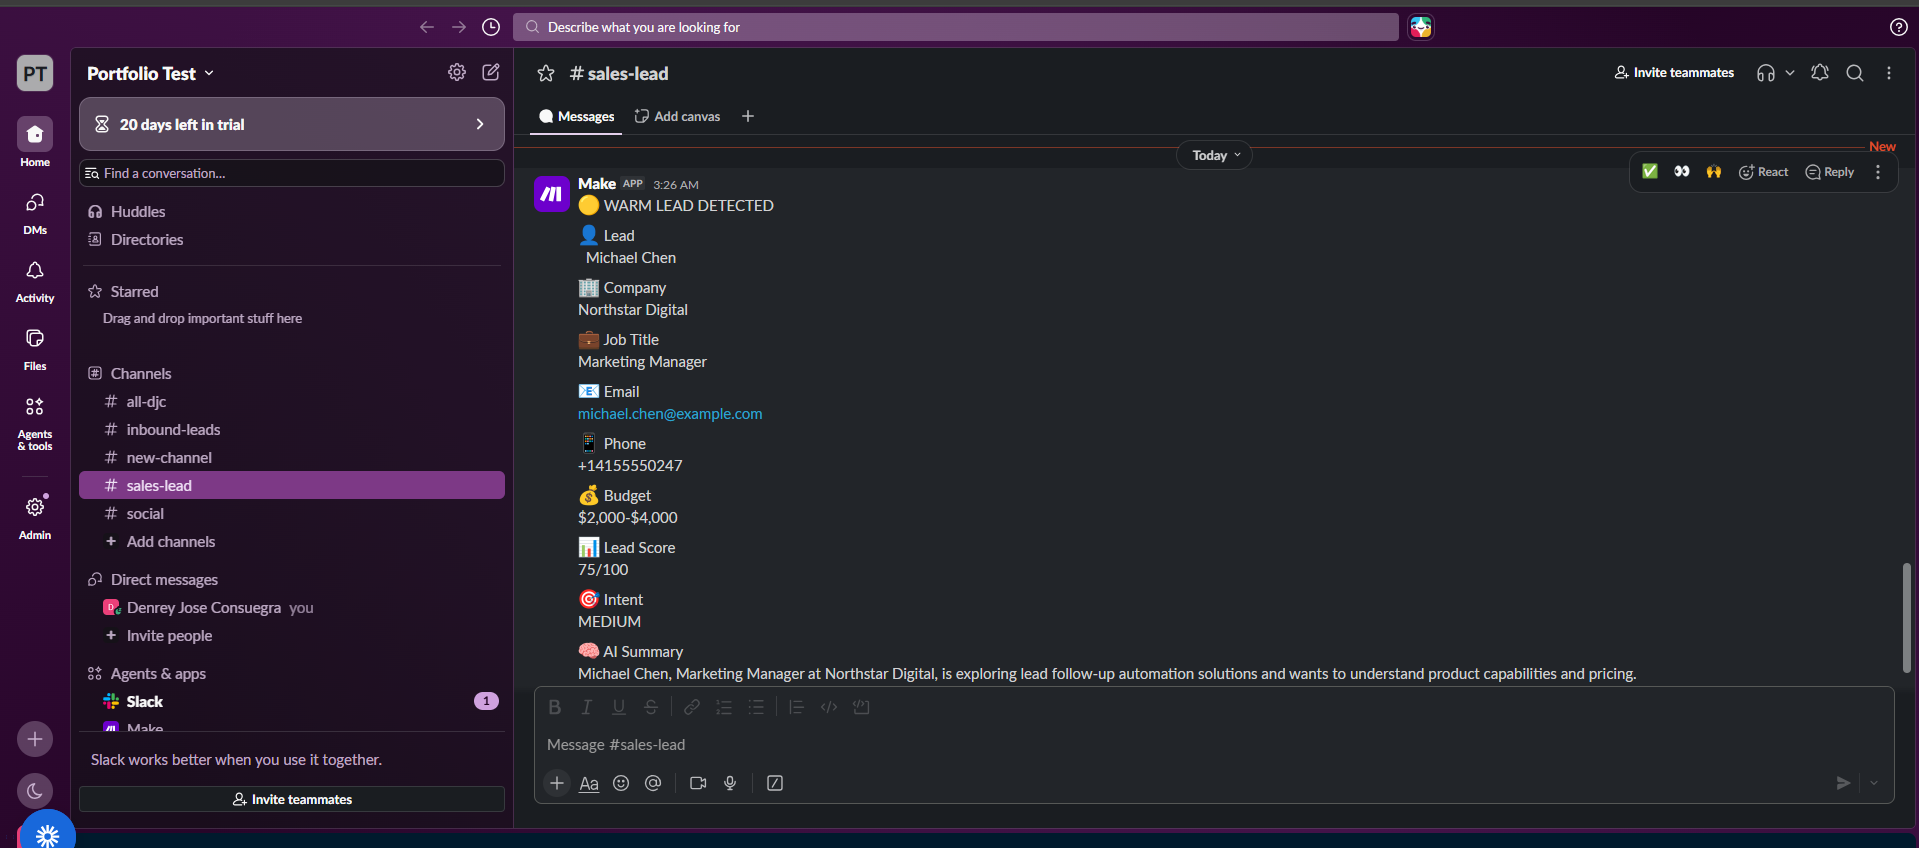Viewport: 1919px width, 848px height.
Task: Open Portfolio Test workspace menu
Action: [151, 73]
